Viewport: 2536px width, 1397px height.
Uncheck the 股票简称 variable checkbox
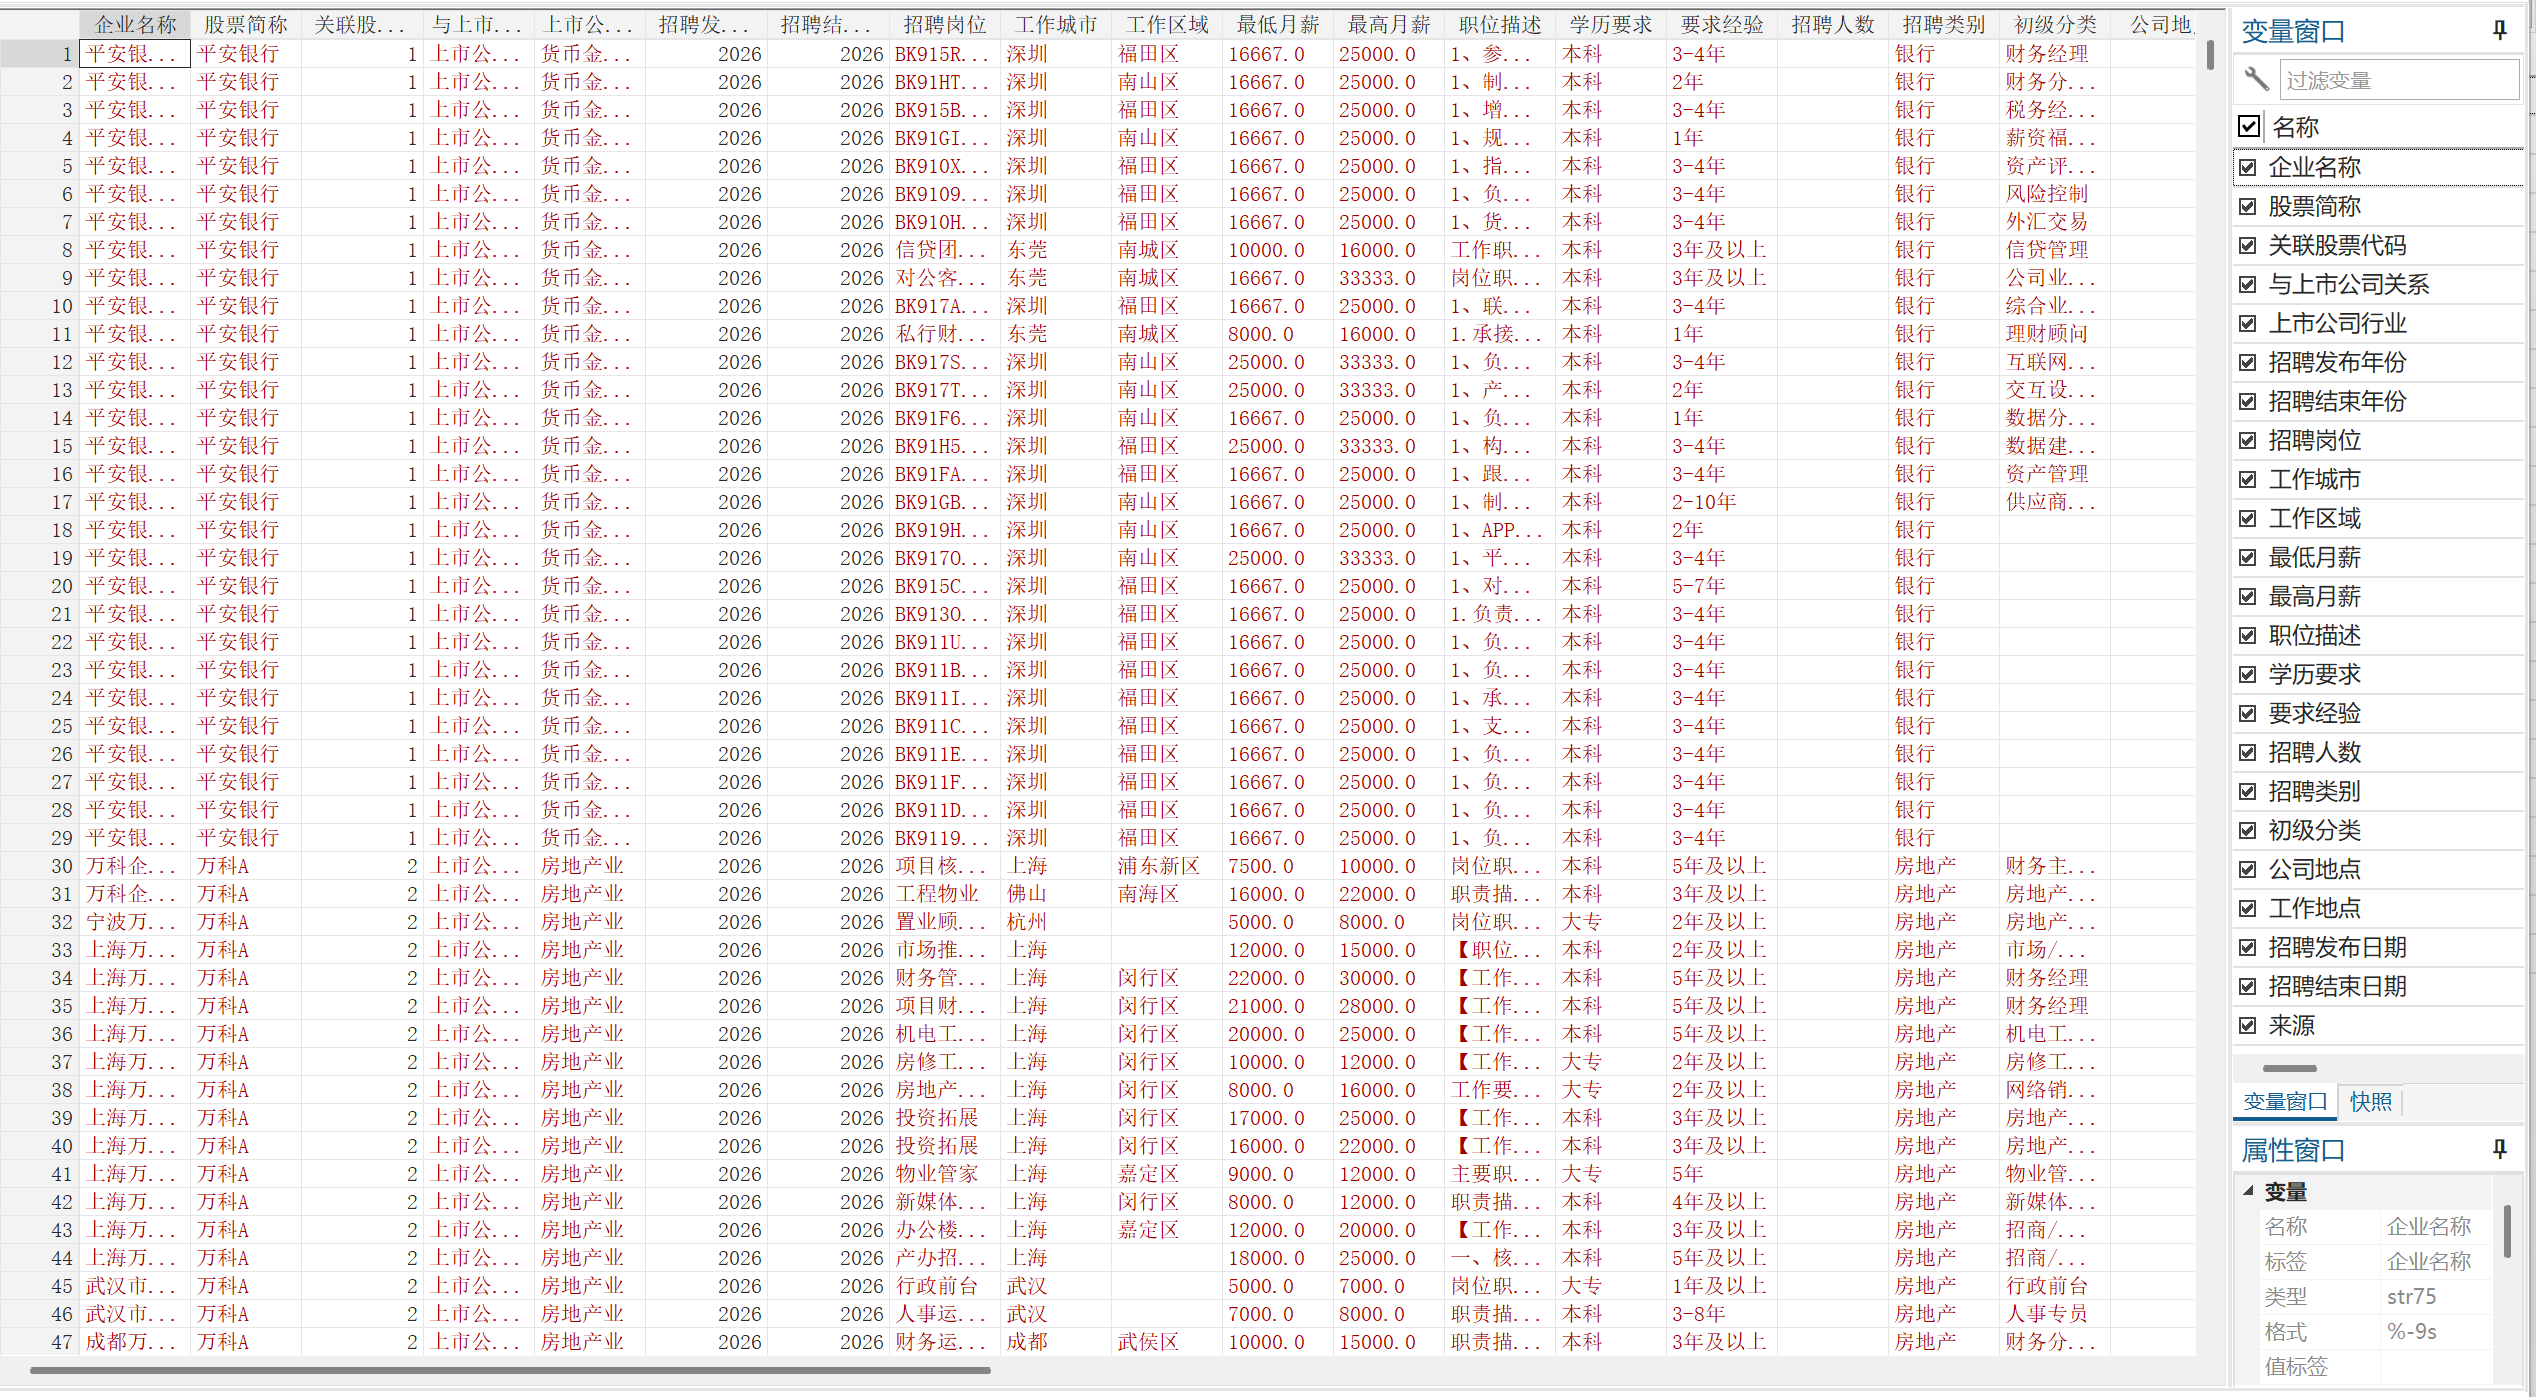pyautogui.click(x=2248, y=207)
